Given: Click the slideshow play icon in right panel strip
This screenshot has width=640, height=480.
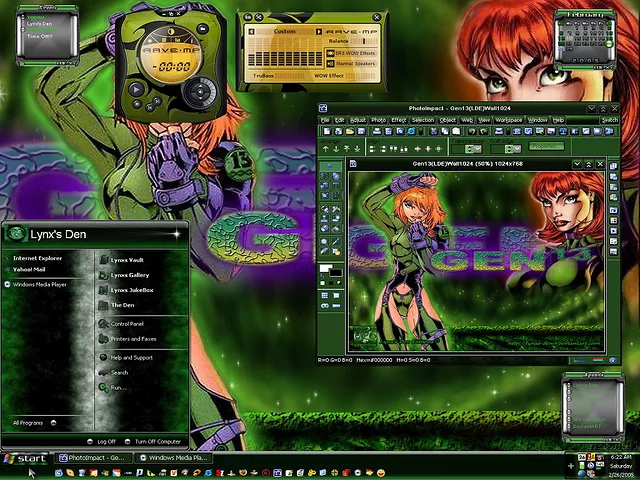Looking at the screenshot, I should pos(613,231).
